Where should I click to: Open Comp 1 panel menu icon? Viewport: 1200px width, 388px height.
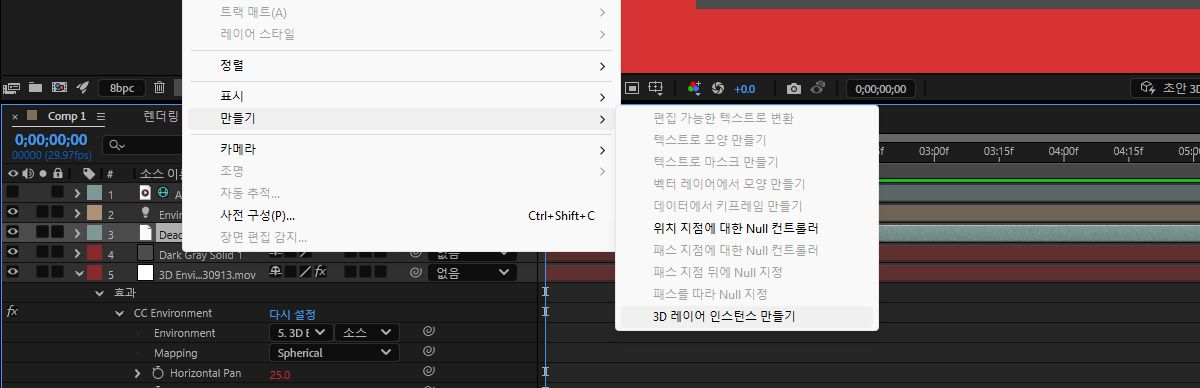[101, 117]
